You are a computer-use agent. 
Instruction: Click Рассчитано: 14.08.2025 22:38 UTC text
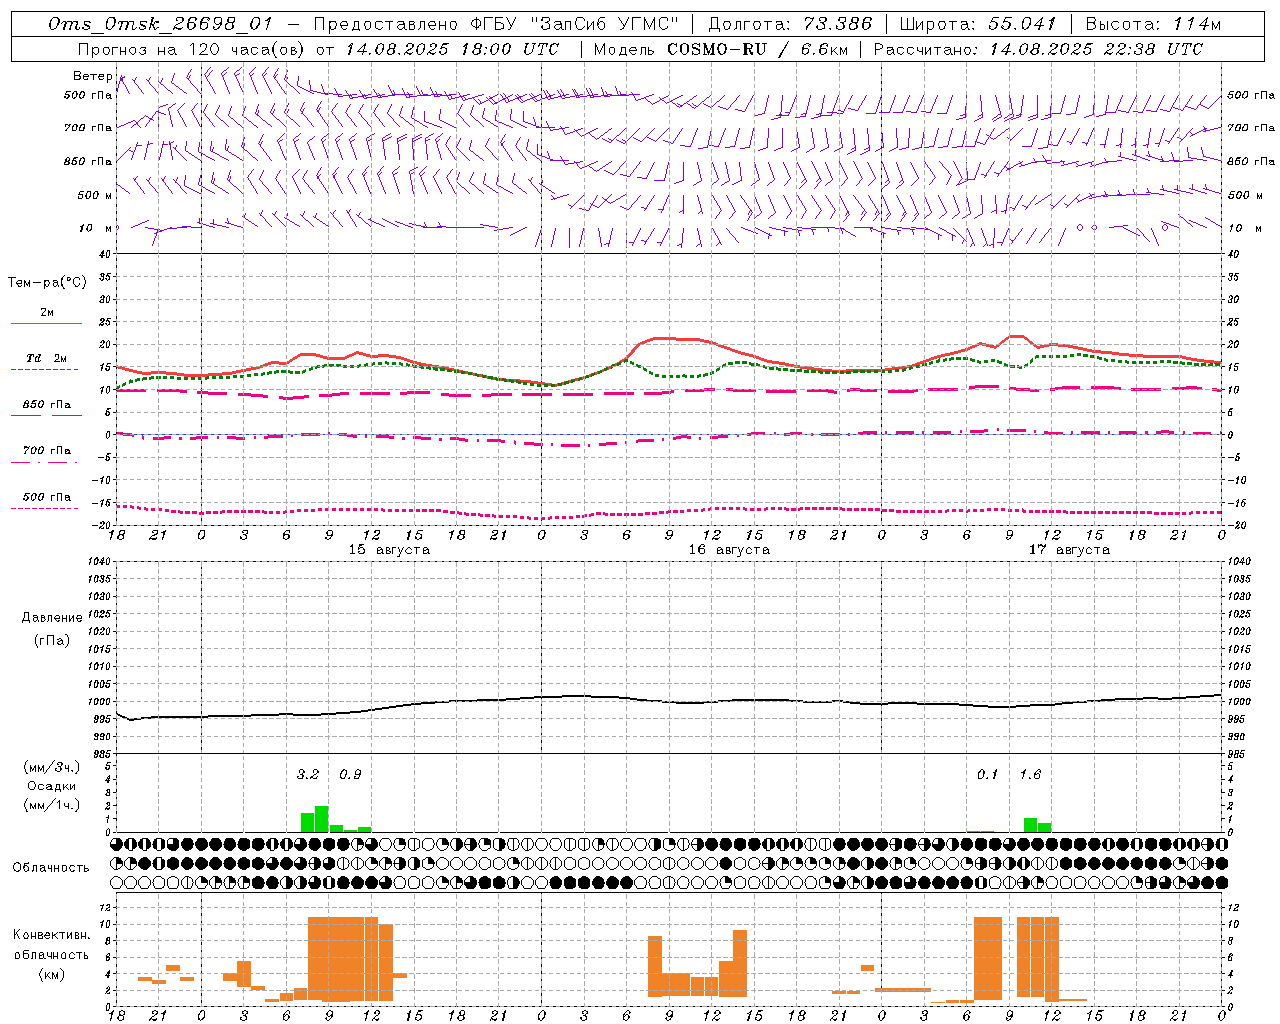tap(1038, 49)
